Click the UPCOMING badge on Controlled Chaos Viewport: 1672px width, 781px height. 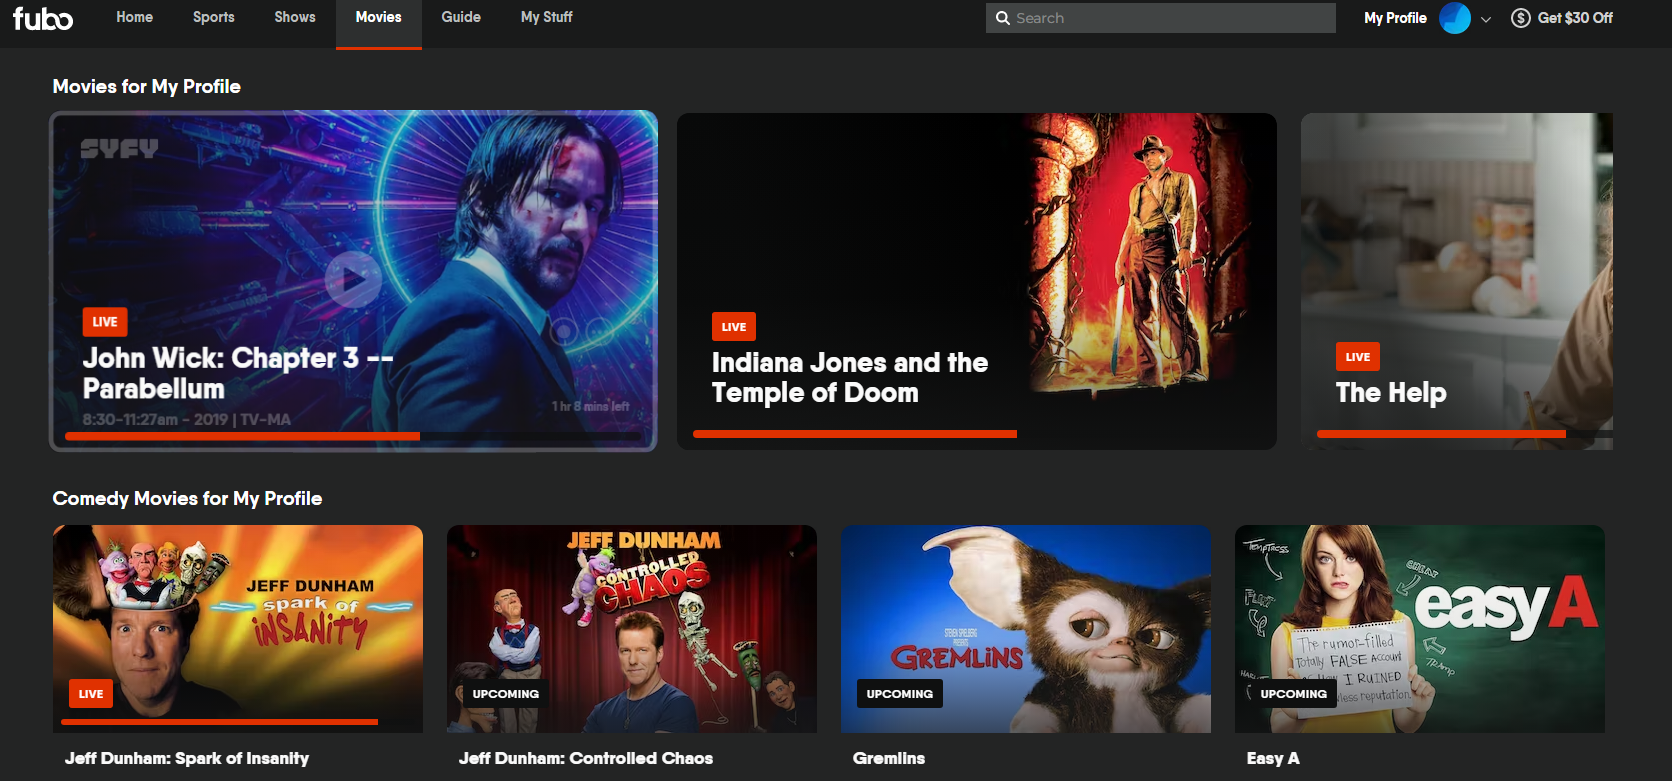[x=506, y=694]
